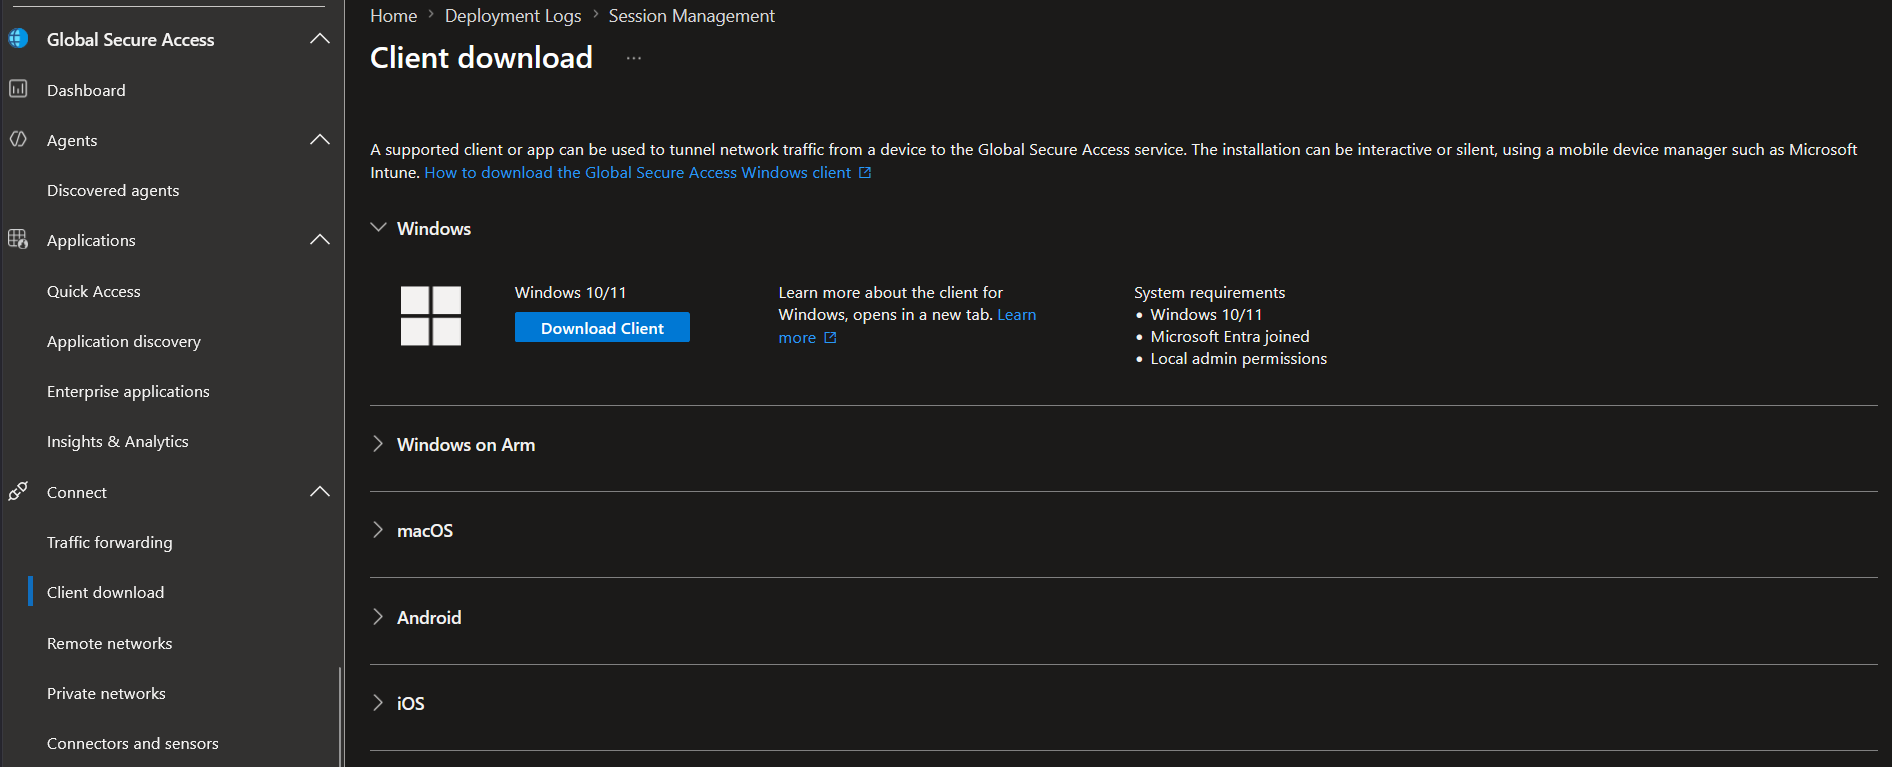1892x767 pixels.
Task: Select Enterprise applications
Action: pyautogui.click(x=128, y=391)
